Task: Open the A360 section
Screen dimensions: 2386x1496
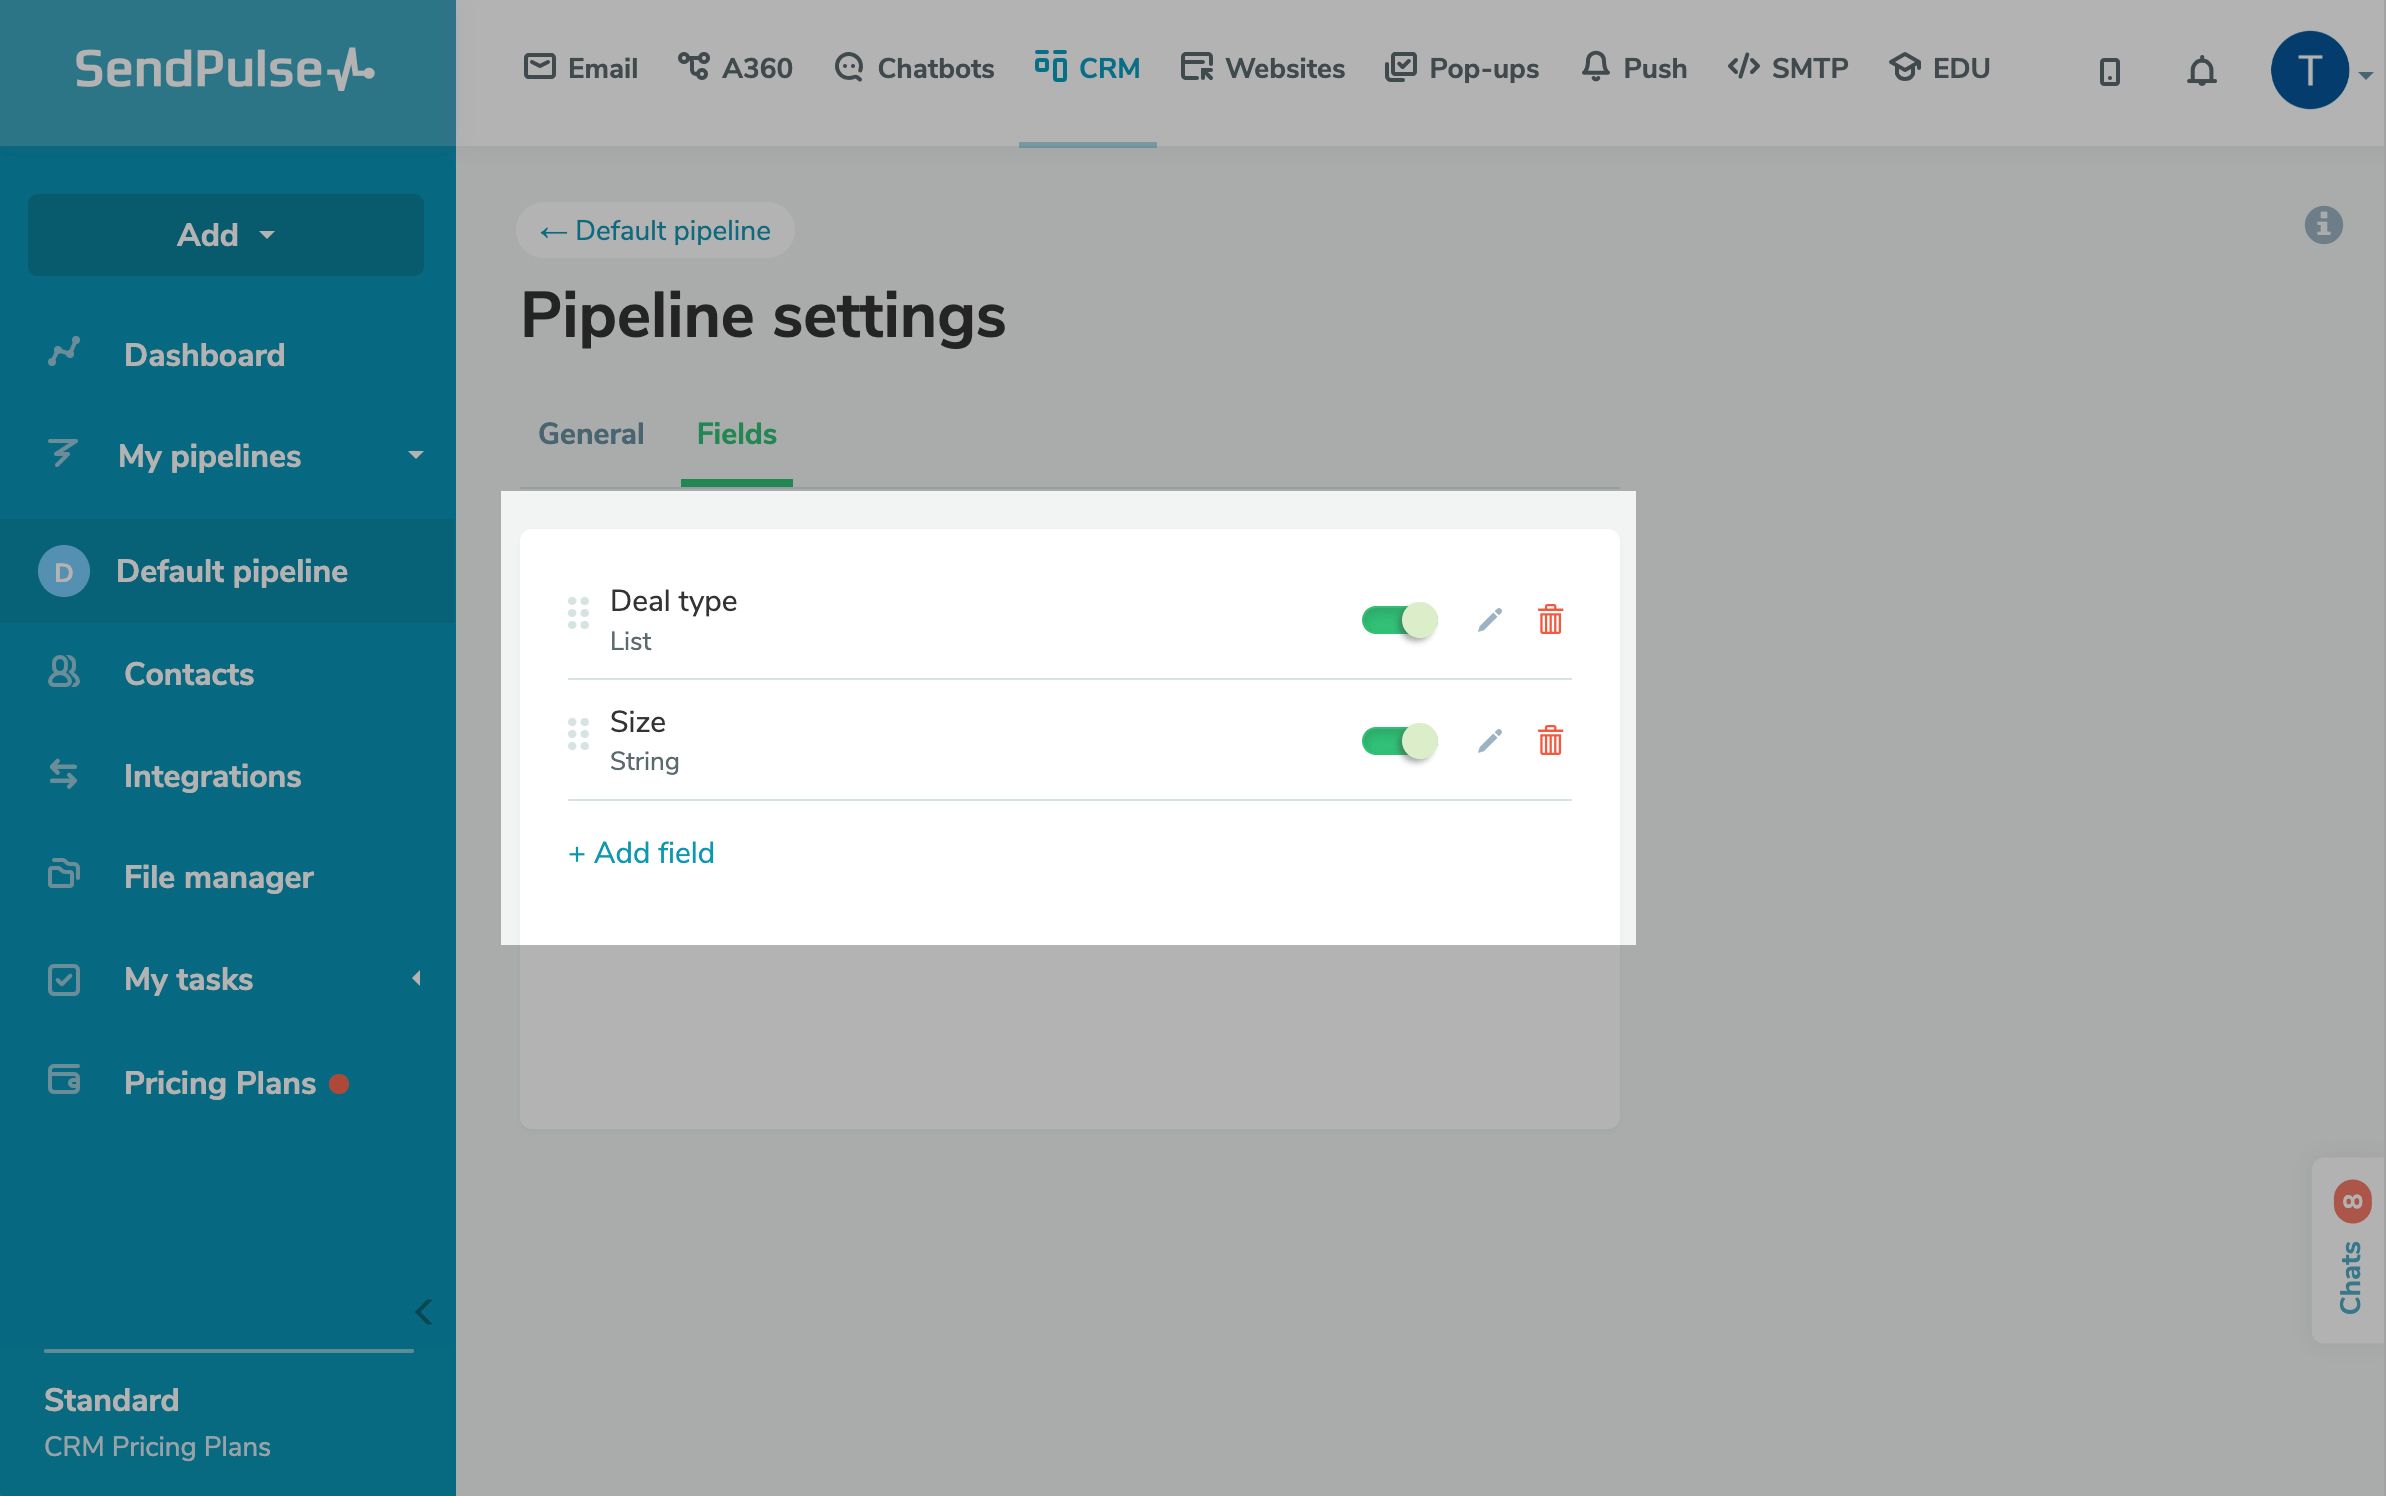Action: [x=736, y=68]
